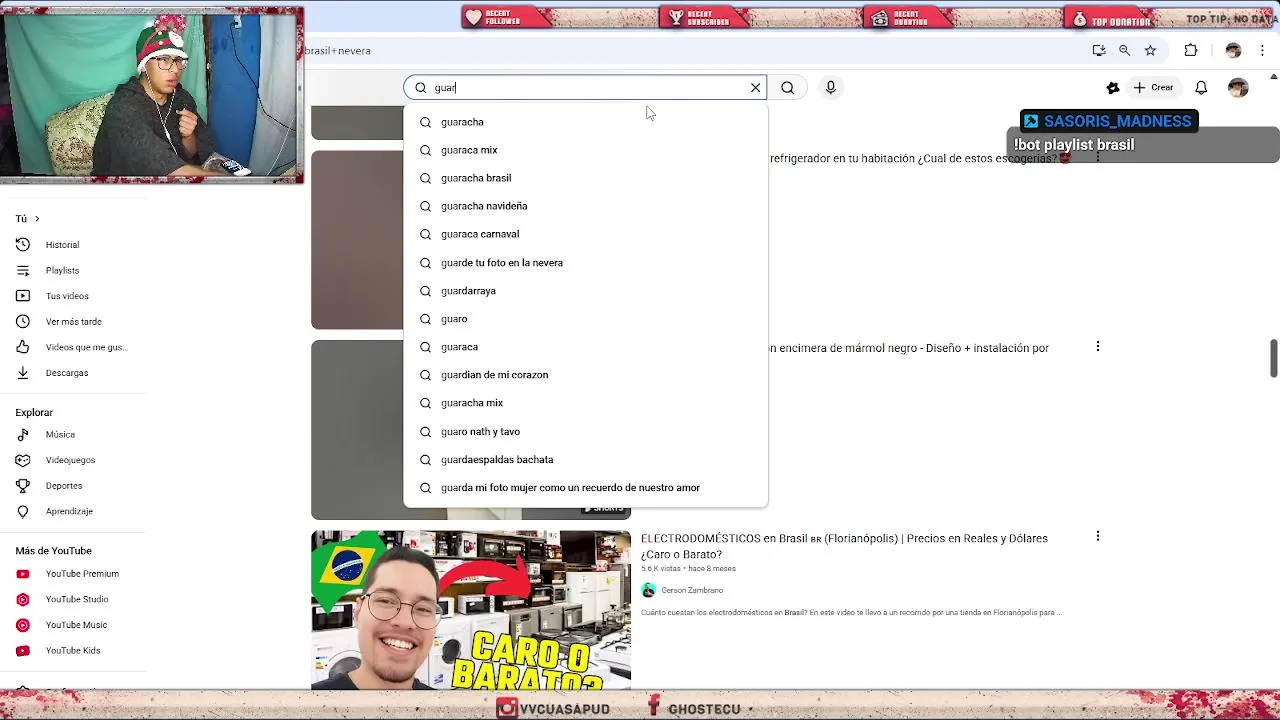Click into the search input field

588,88
